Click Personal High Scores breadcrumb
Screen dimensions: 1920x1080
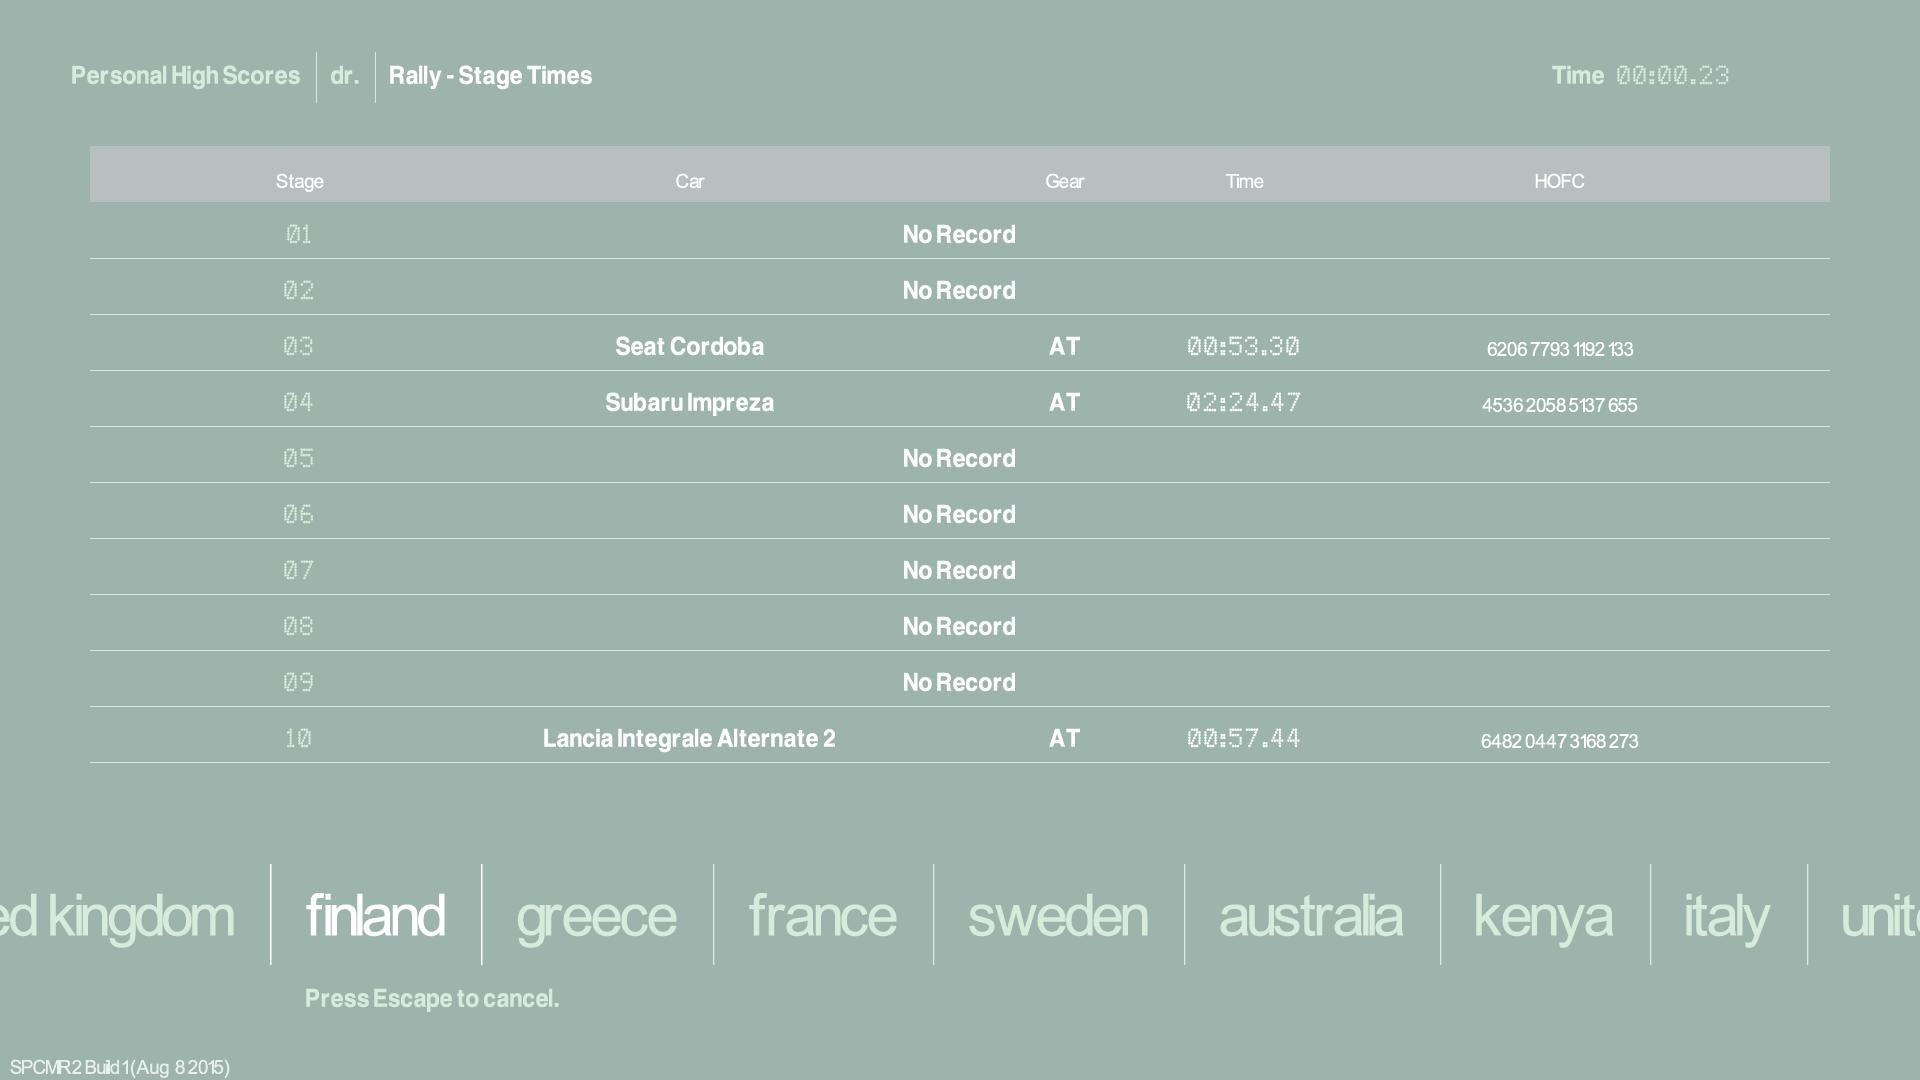click(x=185, y=76)
